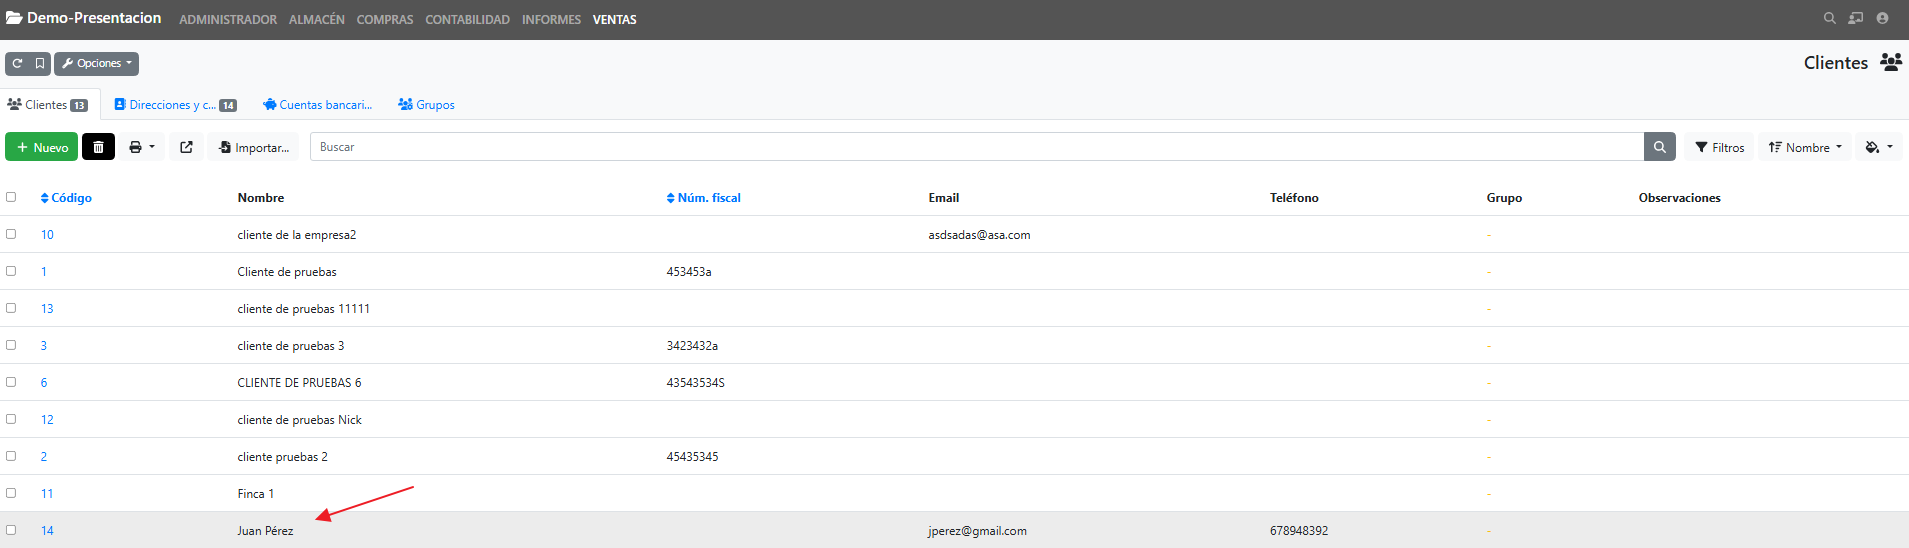
Task: Switch to Cuentas bancarias tab
Action: click(317, 105)
